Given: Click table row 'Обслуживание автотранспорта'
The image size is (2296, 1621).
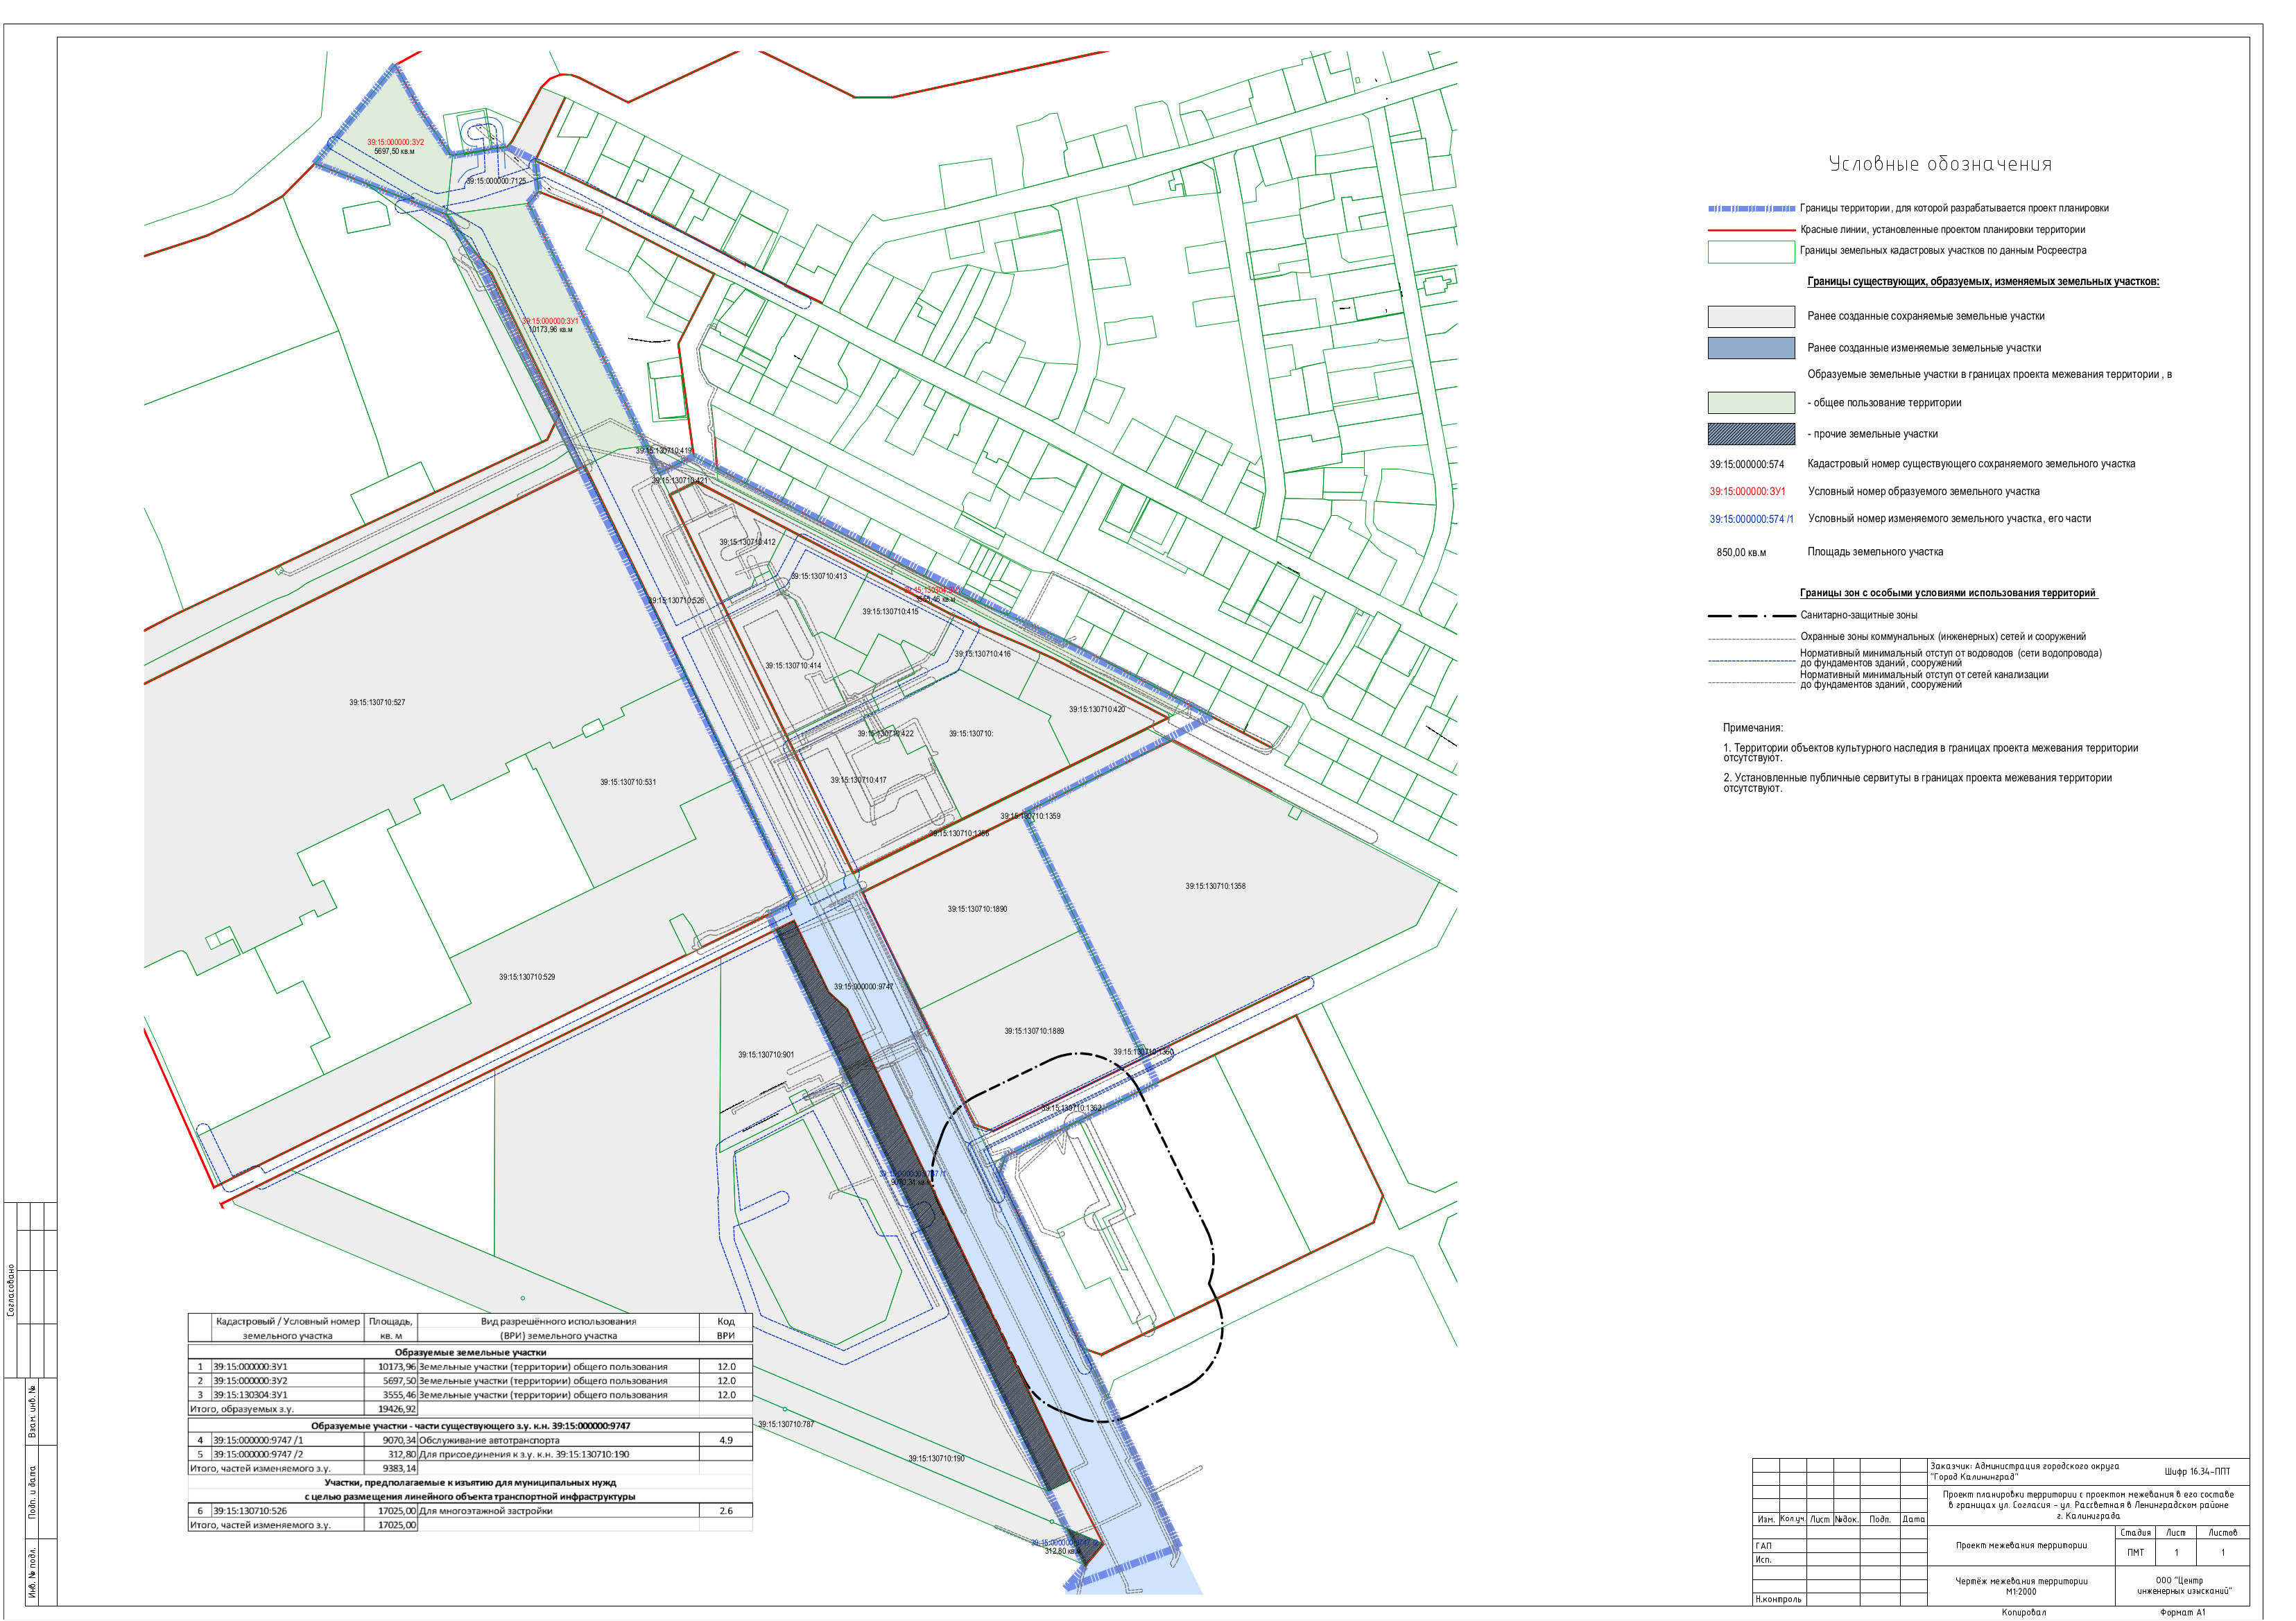Looking at the screenshot, I should pos(489,1440).
